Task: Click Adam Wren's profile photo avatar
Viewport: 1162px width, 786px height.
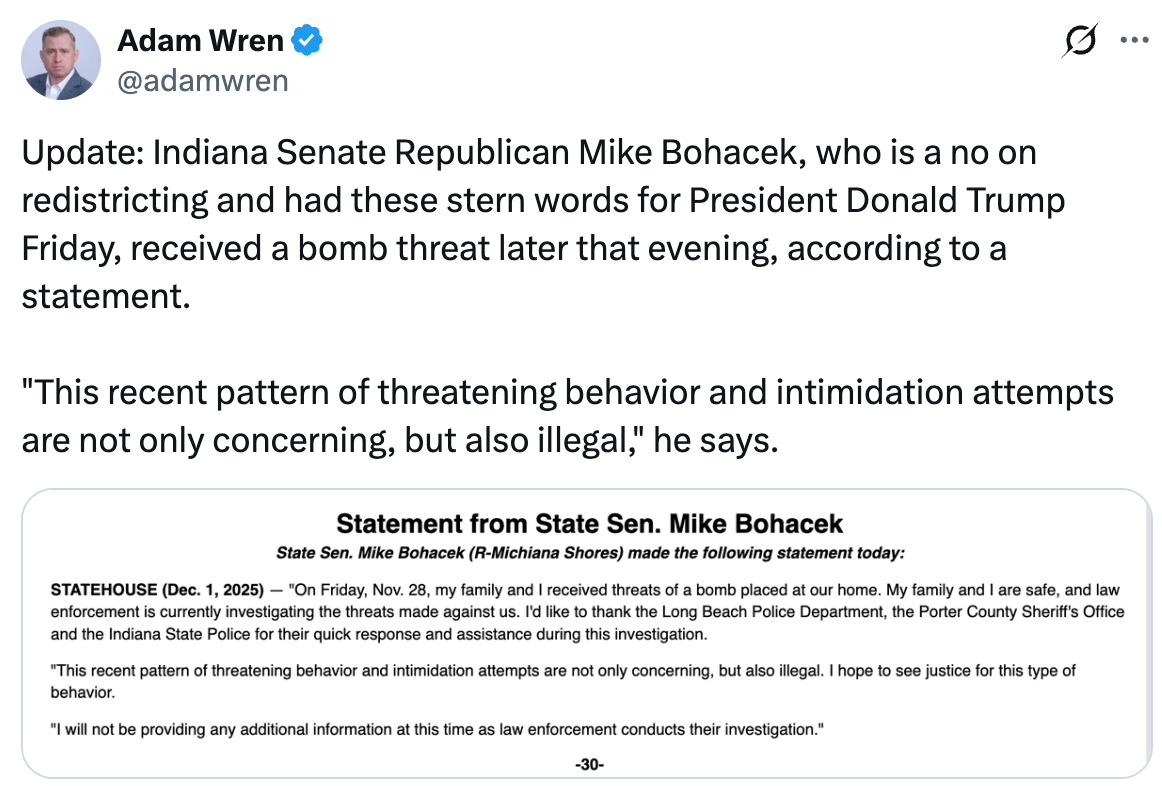Action: pos(61,60)
